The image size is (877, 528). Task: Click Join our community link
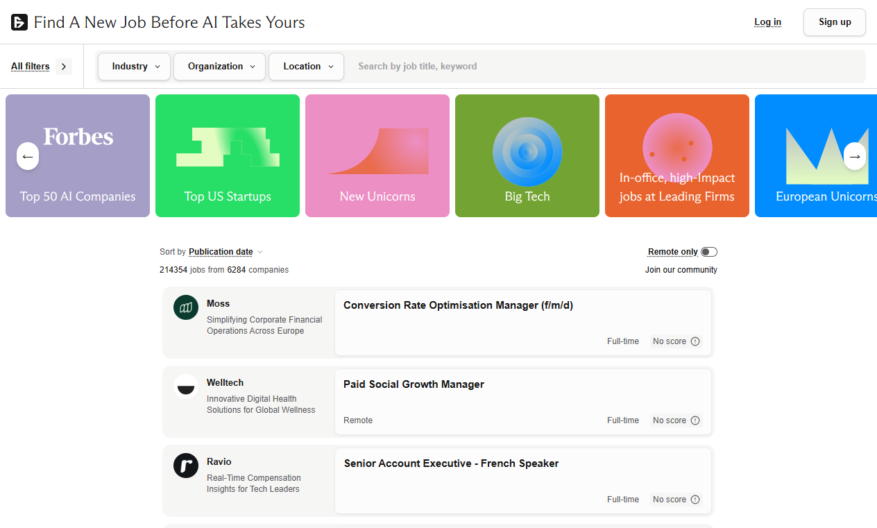click(681, 270)
